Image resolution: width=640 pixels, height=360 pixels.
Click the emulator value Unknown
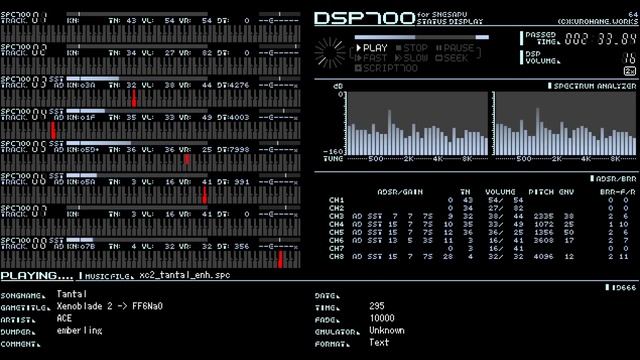tap(387, 330)
